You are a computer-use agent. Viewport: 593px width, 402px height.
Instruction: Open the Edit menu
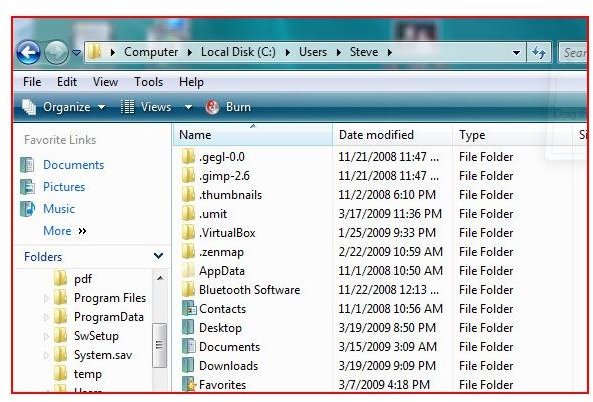click(67, 82)
